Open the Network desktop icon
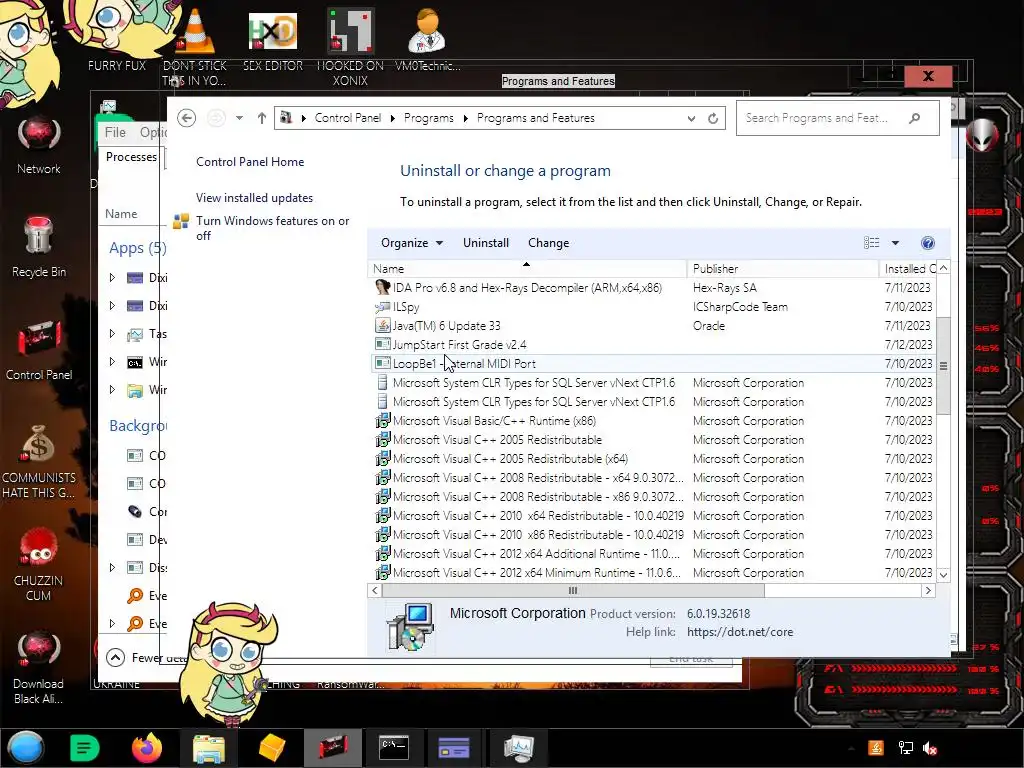This screenshot has height=768, width=1024. click(x=39, y=135)
